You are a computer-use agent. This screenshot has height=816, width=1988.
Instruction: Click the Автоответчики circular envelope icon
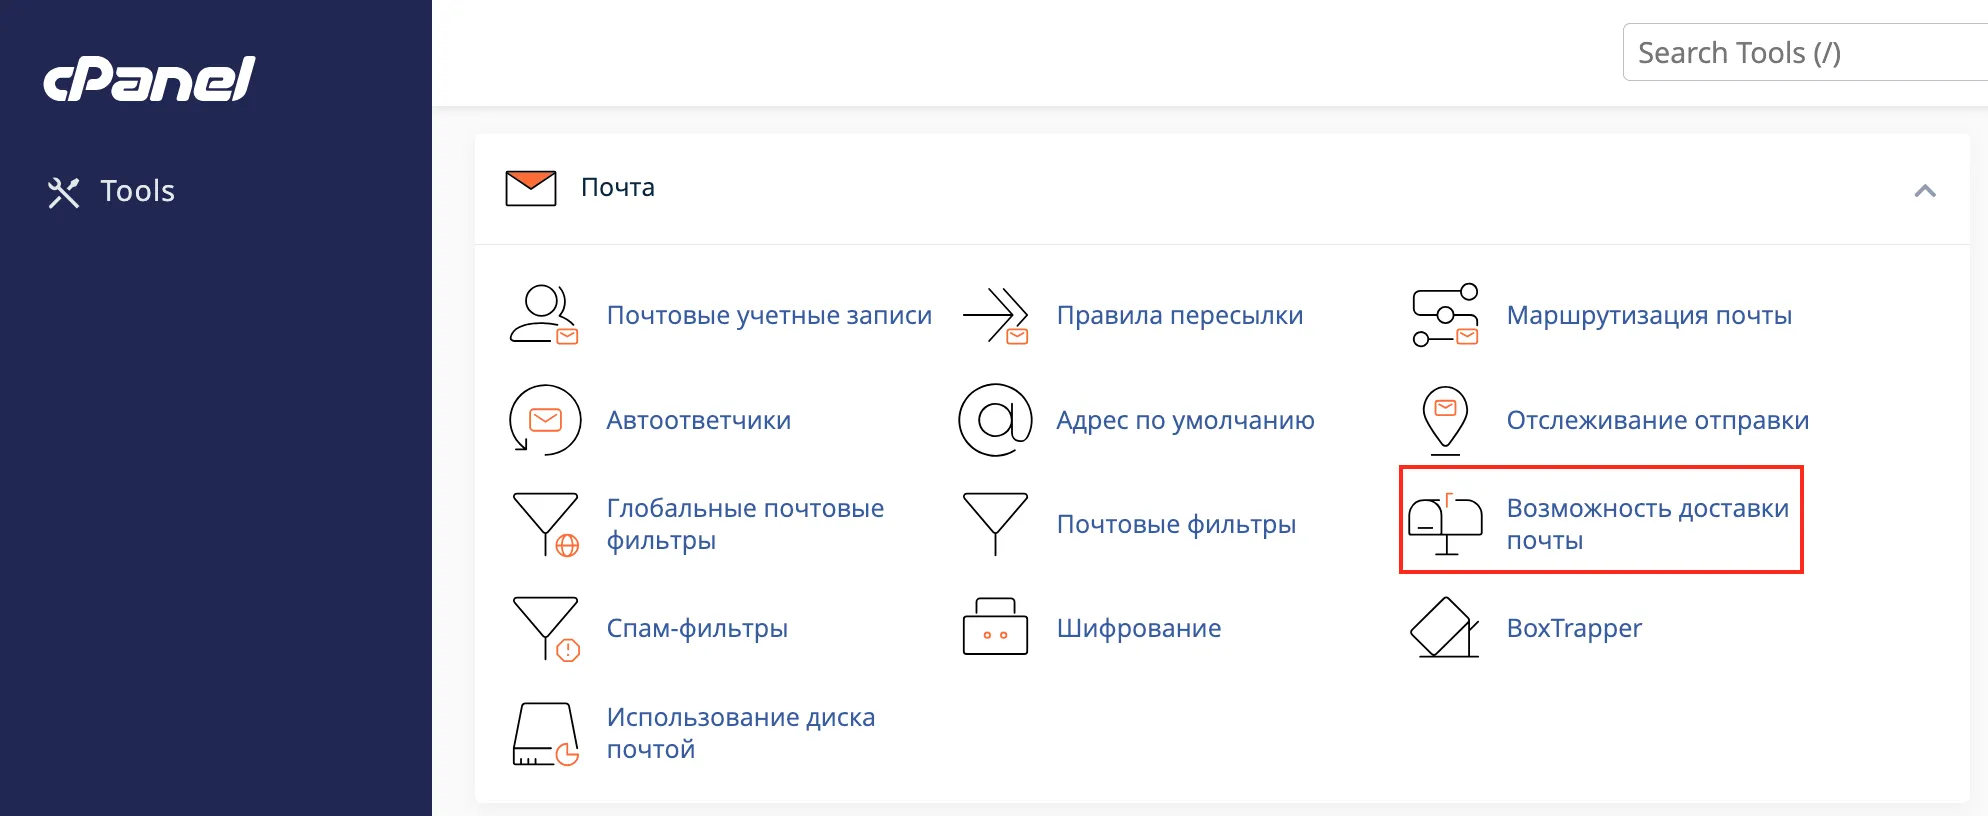coord(545,420)
